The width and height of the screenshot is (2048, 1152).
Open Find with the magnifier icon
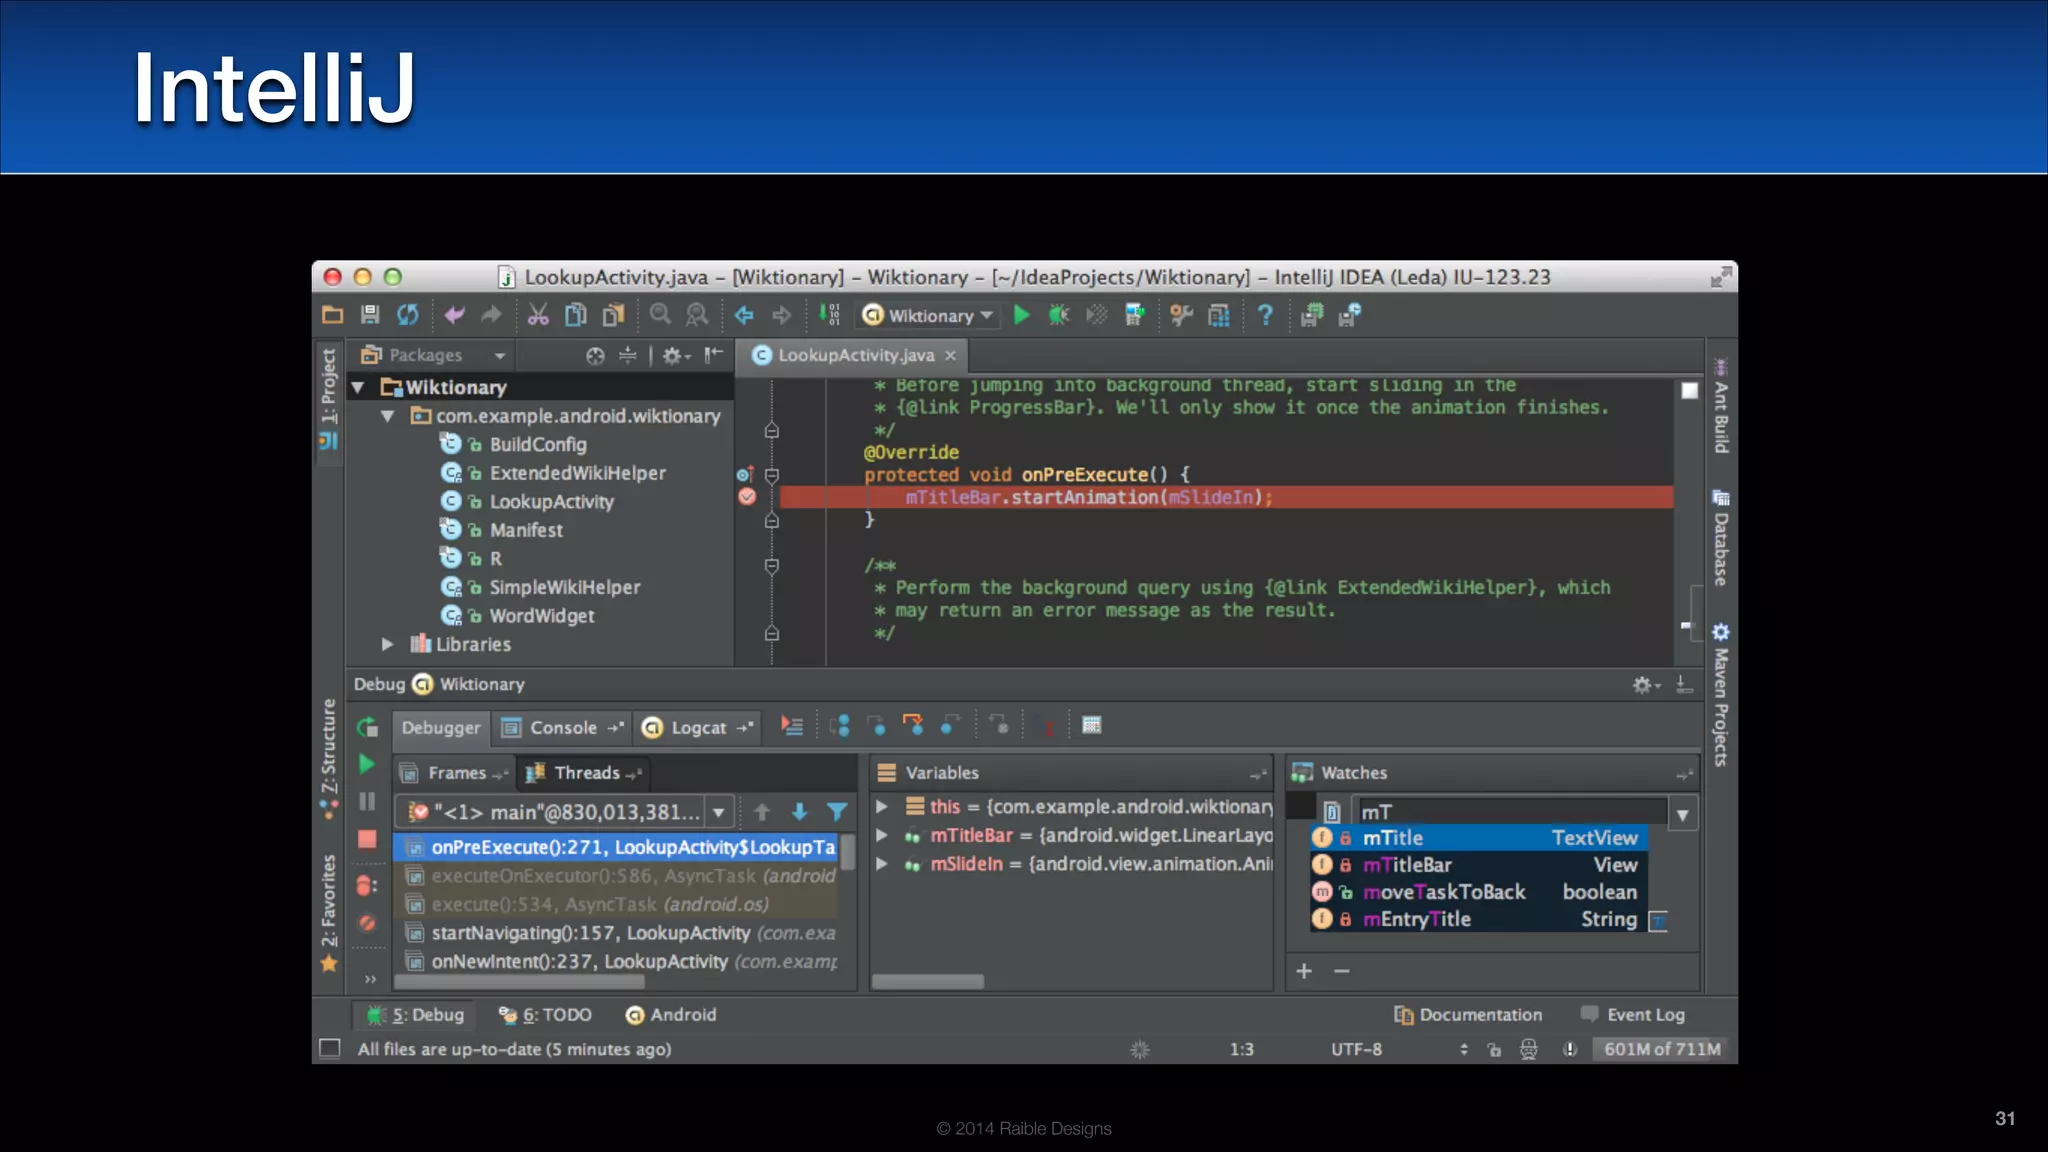pos(660,316)
